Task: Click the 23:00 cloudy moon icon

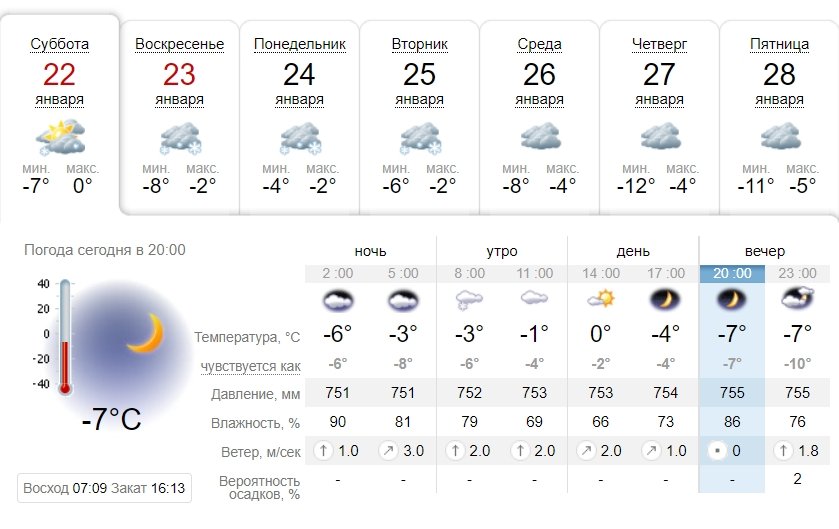Action: pos(797,298)
